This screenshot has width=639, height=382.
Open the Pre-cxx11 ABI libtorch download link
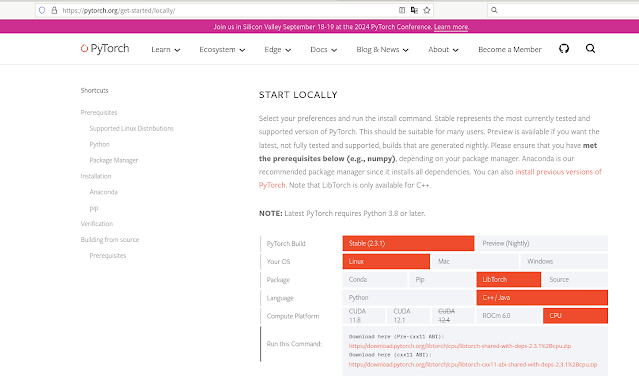[x=460, y=346]
